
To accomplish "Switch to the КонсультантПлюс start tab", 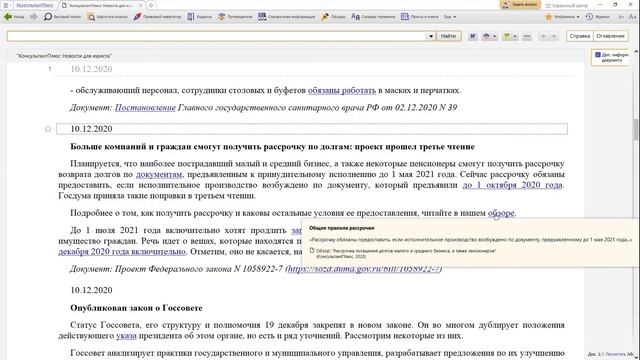I will pos(35,5).
